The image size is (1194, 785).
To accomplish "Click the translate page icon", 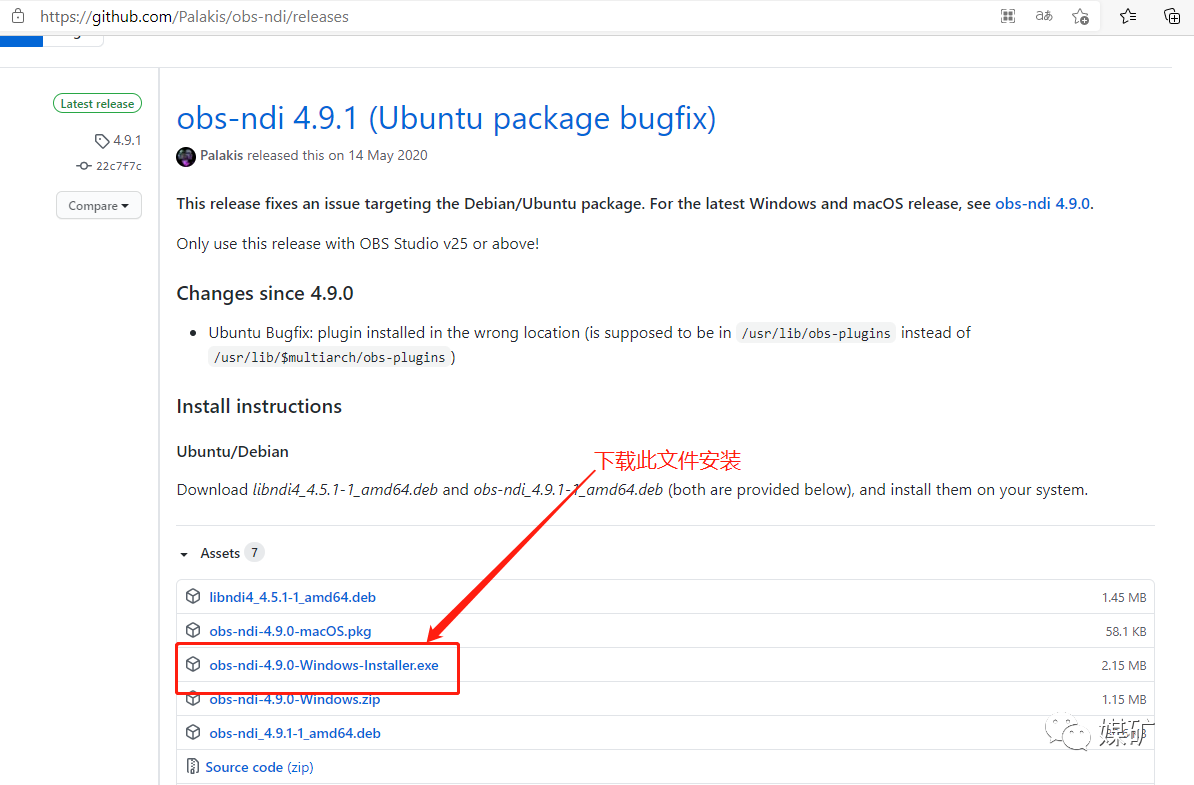I will (1043, 16).
